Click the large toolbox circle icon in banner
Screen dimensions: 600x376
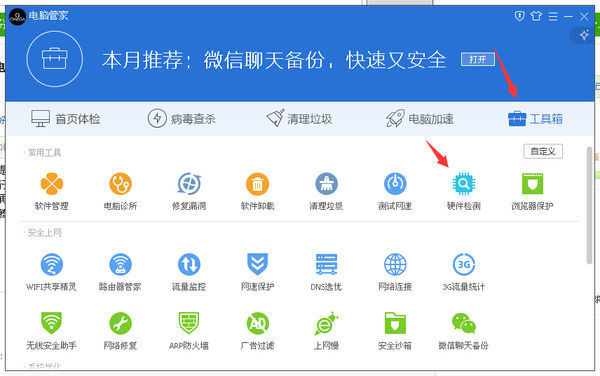tap(55, 59)
